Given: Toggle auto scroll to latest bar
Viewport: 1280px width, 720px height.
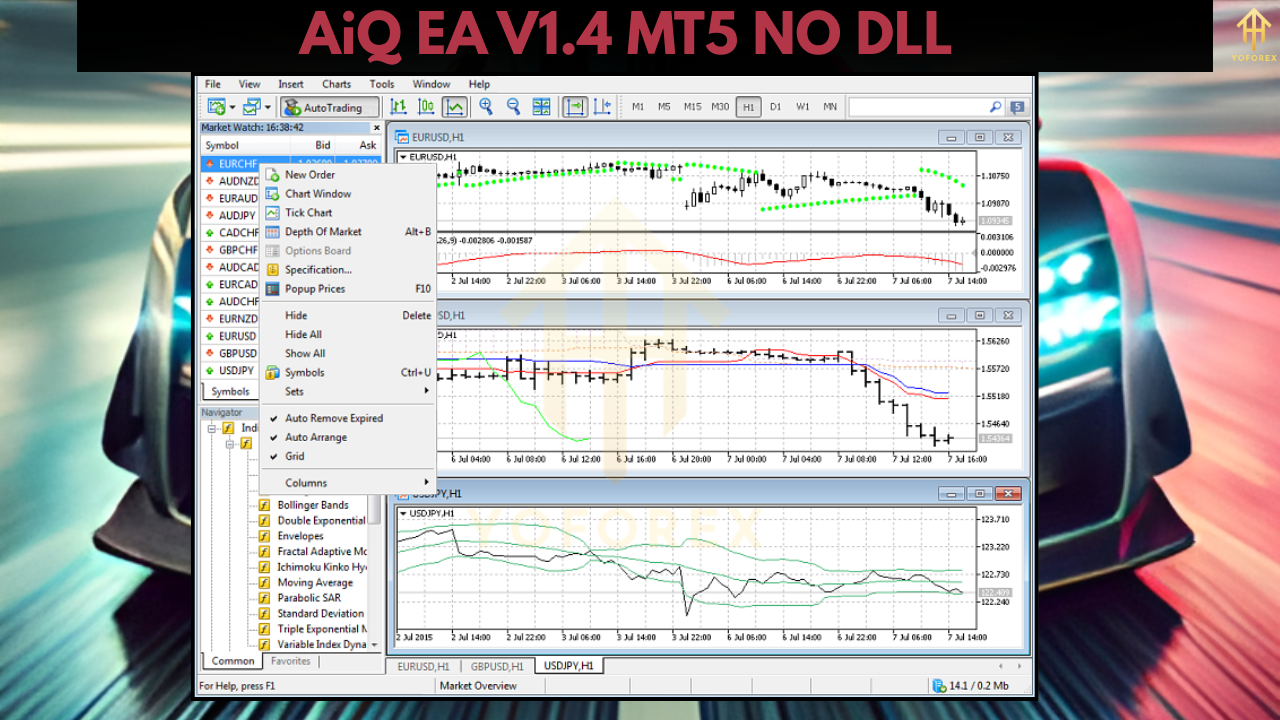Looking at the screenshot, I should click(575, 107).
